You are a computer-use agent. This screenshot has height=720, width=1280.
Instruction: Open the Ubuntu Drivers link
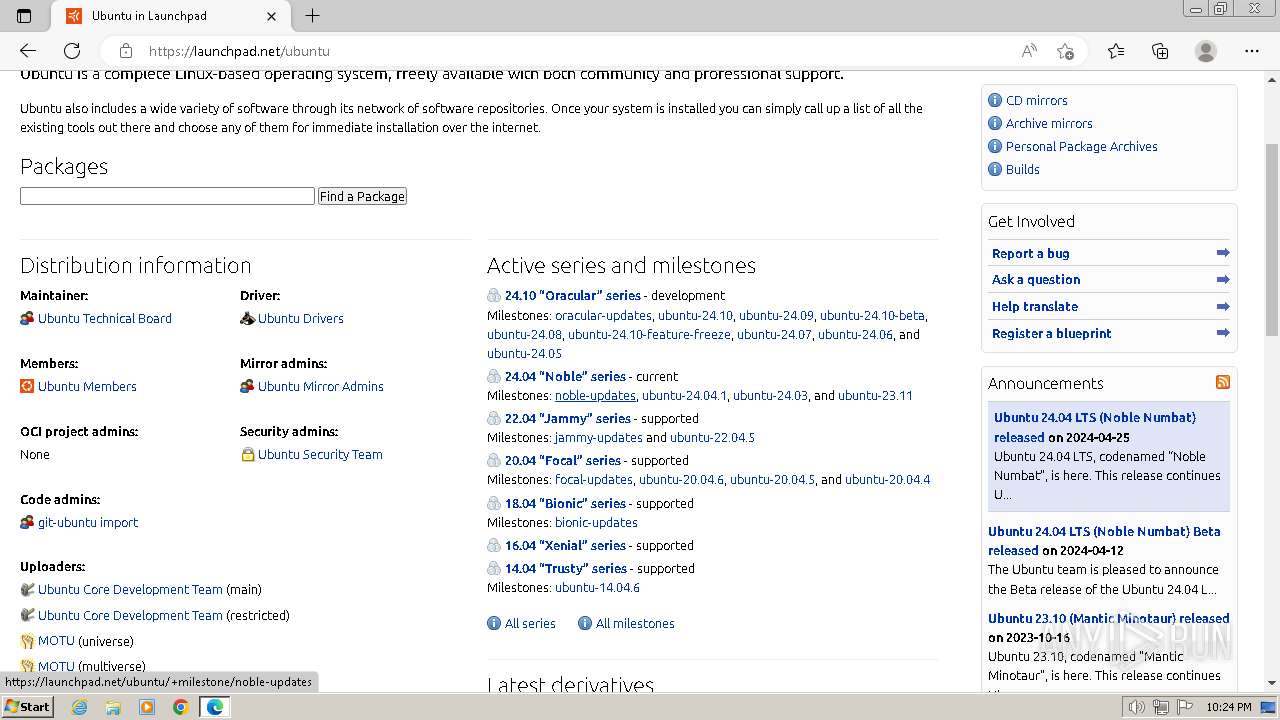coord(301,318)
